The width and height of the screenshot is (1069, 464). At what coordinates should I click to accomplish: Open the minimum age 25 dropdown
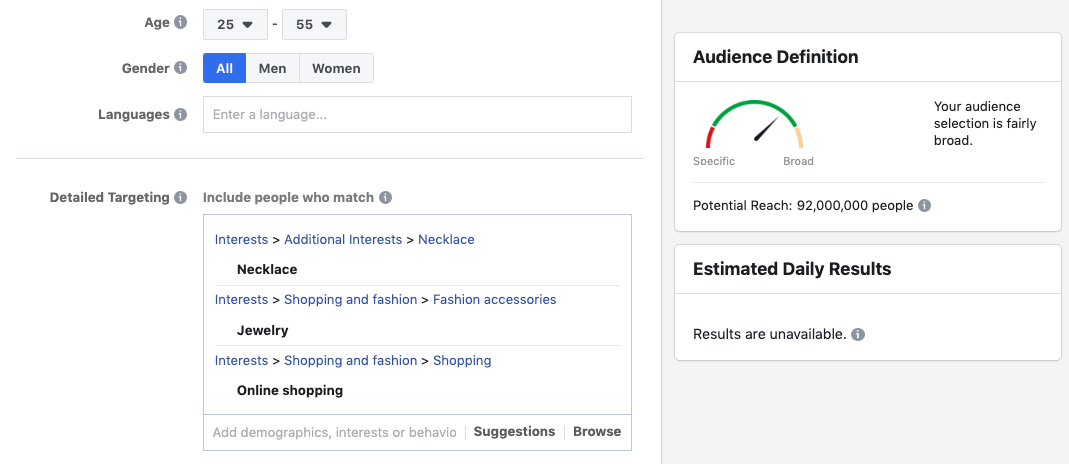click(235, 24)
